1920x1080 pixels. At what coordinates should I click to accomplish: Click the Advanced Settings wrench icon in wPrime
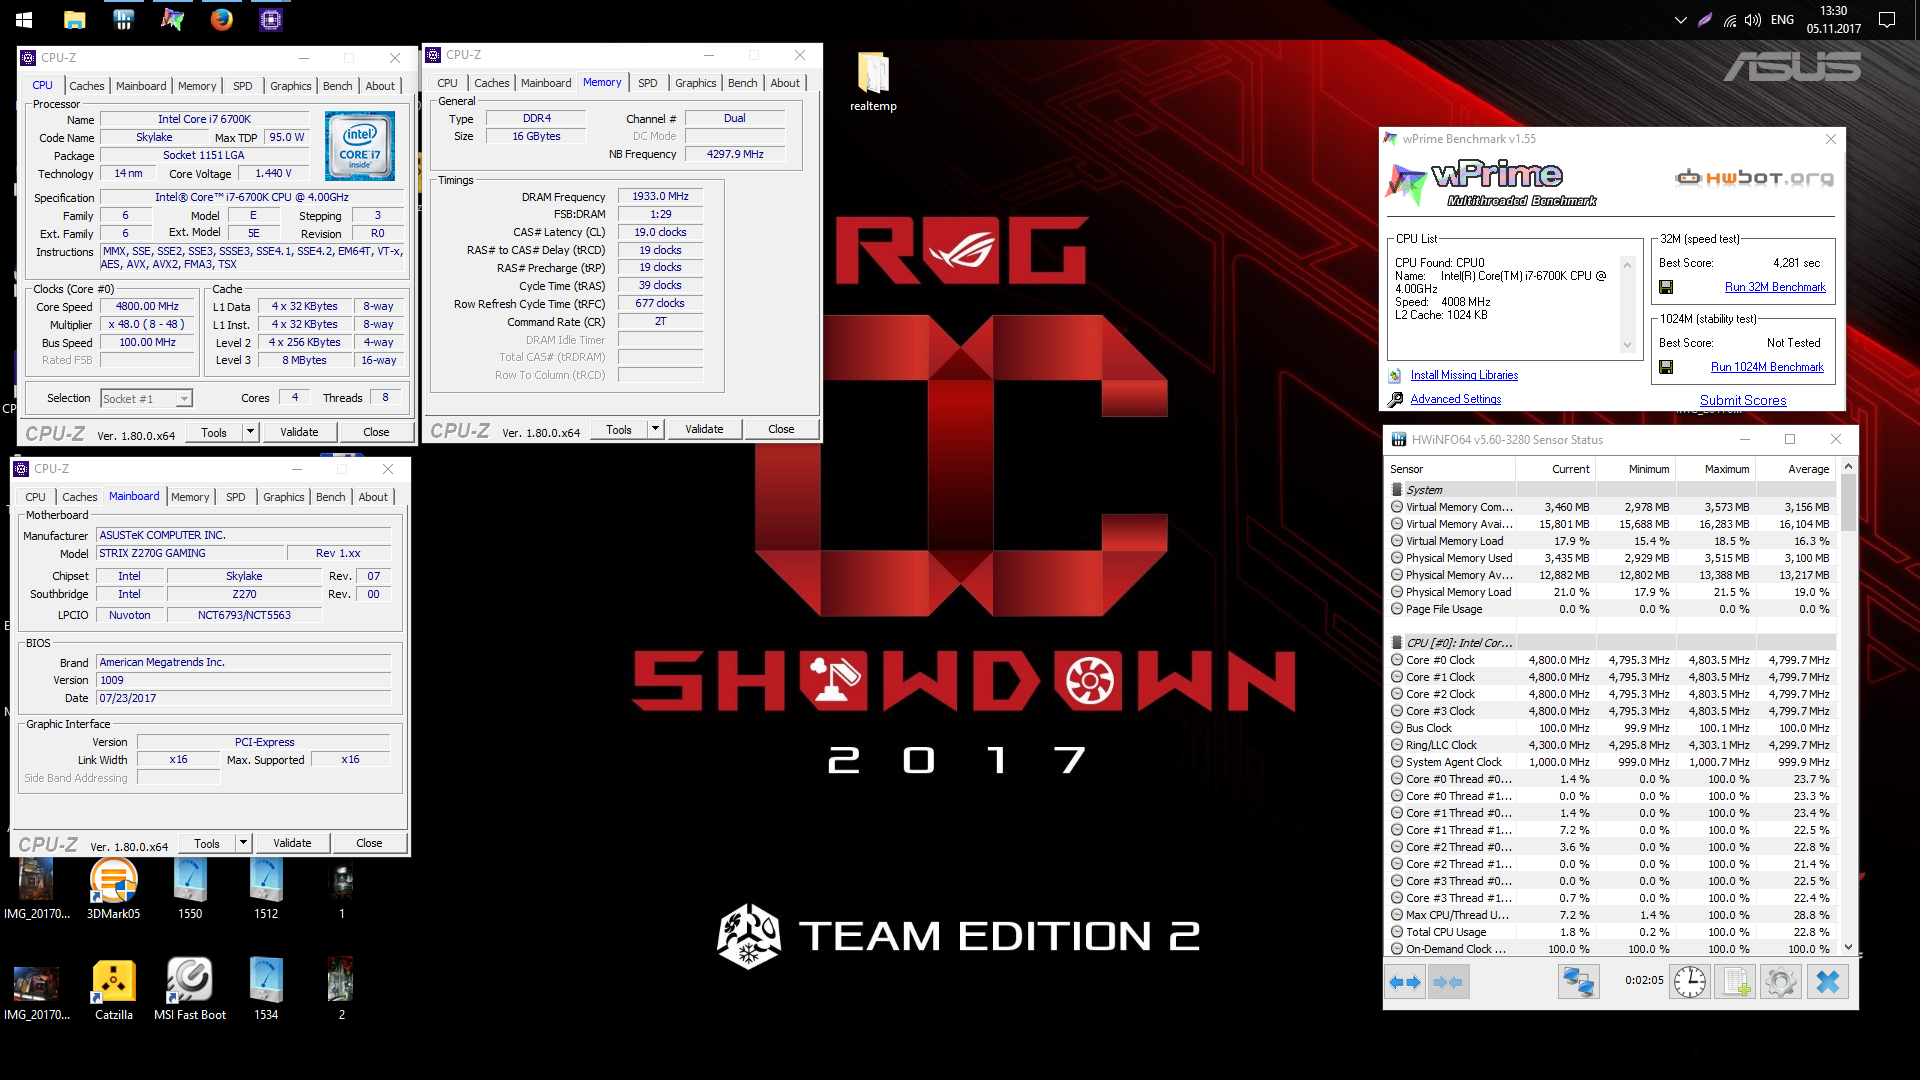coord(1395,399)
